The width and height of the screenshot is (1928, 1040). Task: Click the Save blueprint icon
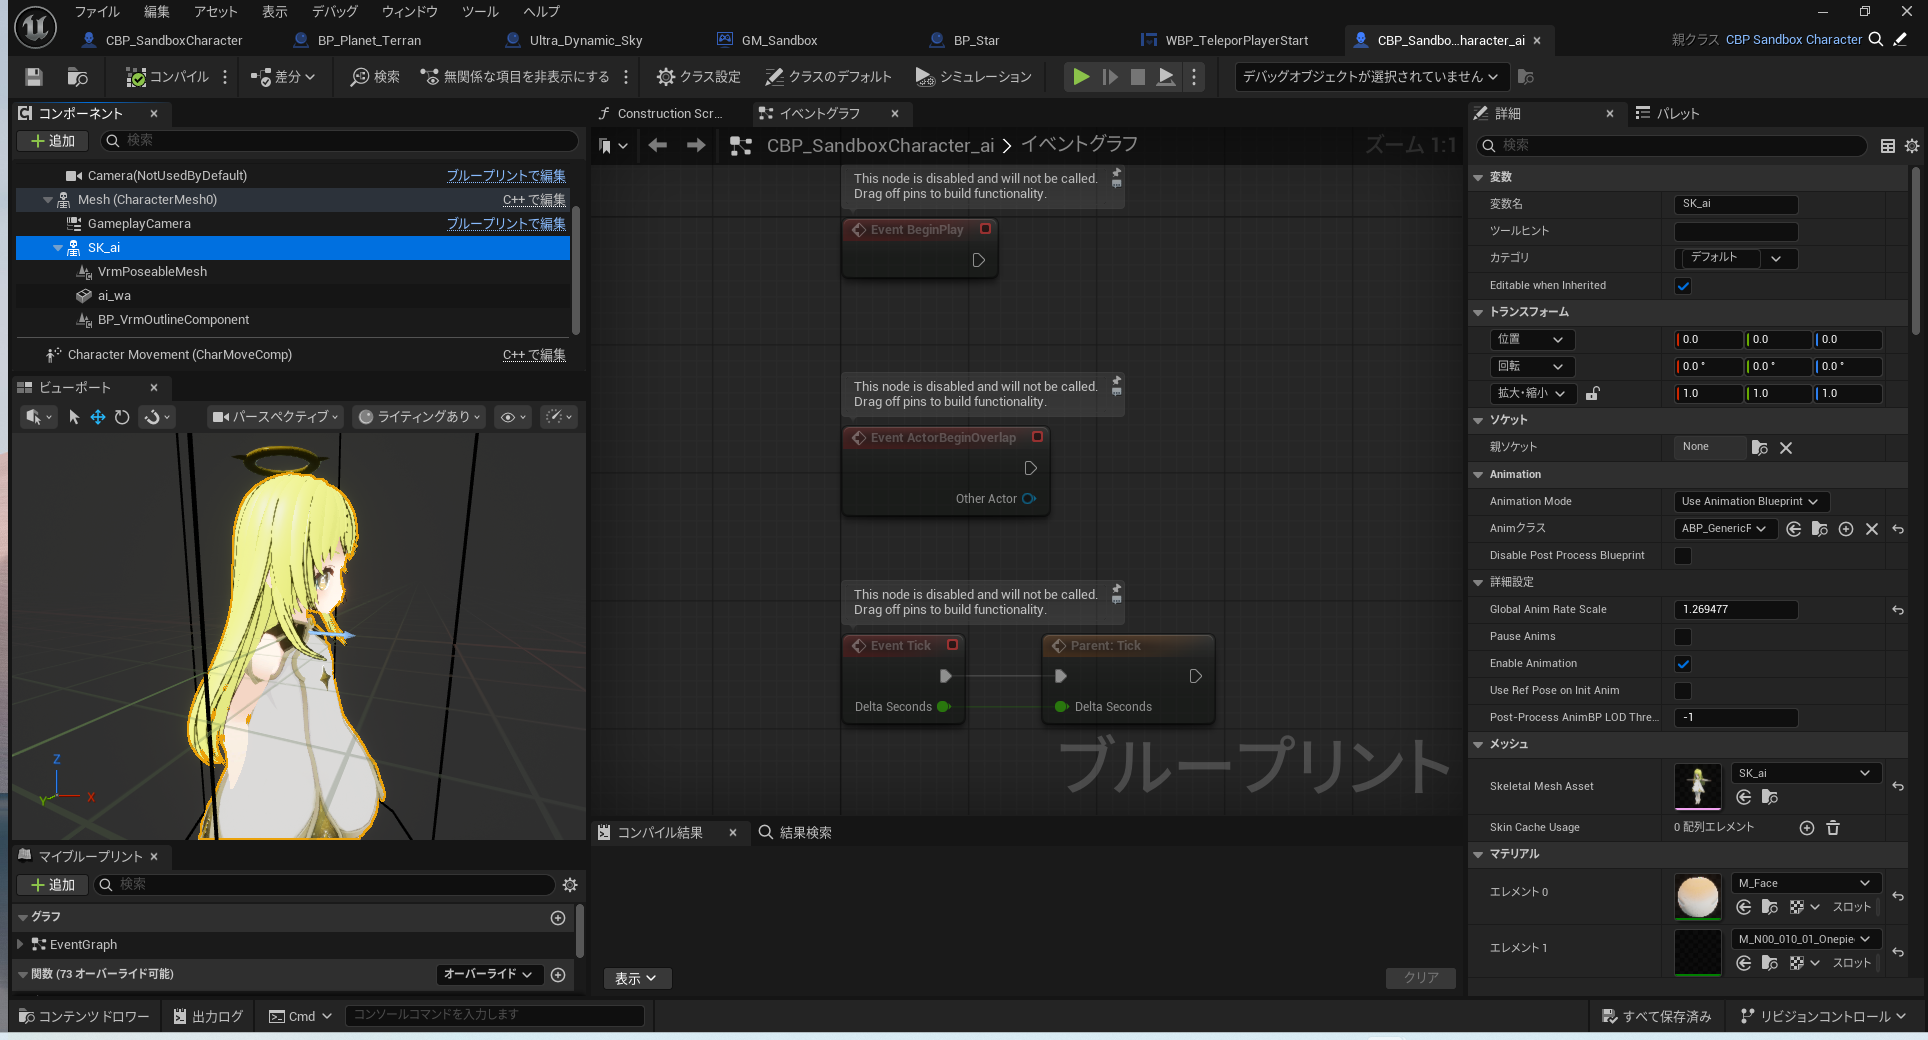(34, 77)
